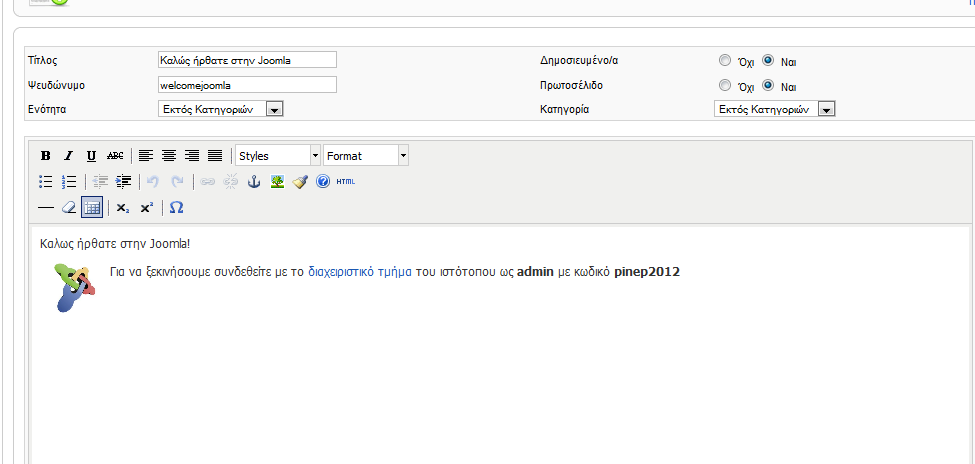
Task: Click the bold text 'pinep2012'
Action: (x=647, y=272)
